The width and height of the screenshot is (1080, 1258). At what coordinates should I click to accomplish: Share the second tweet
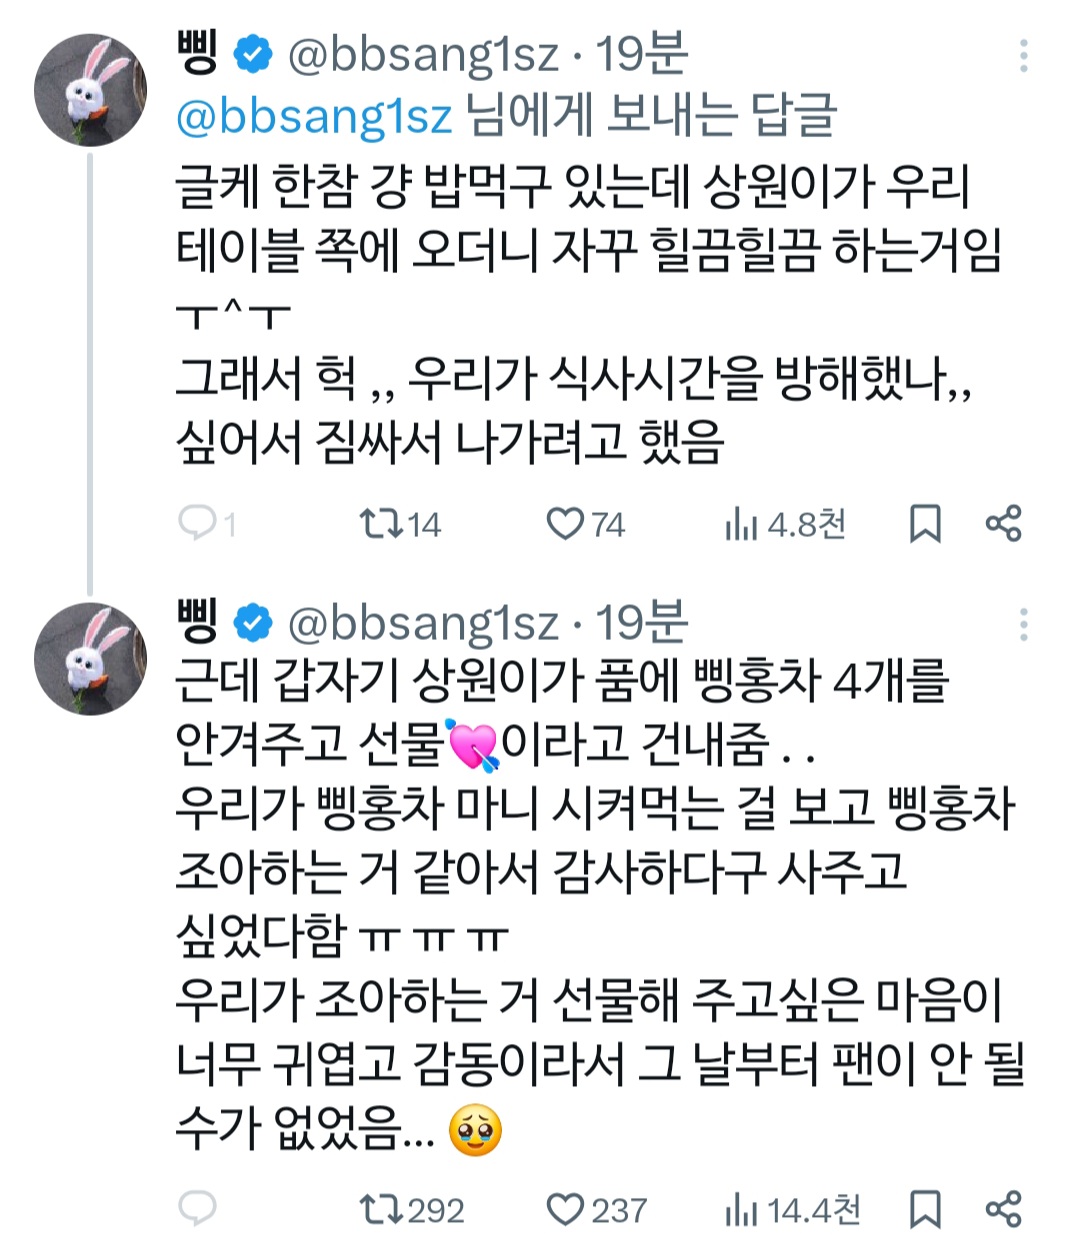click(x=1003, y=1210)
